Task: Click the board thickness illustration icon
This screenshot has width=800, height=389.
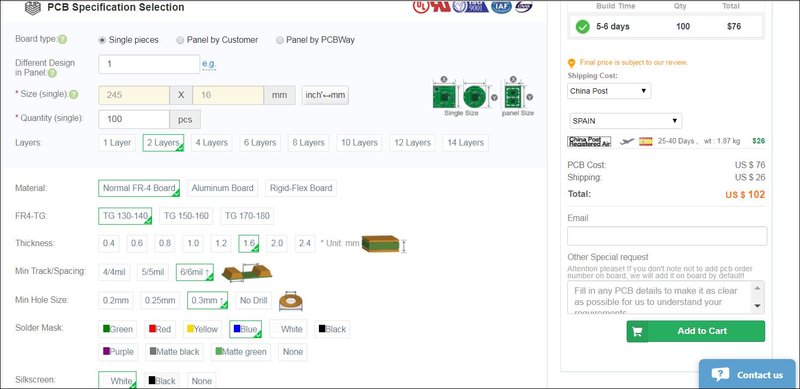Action: click(381, 244)
